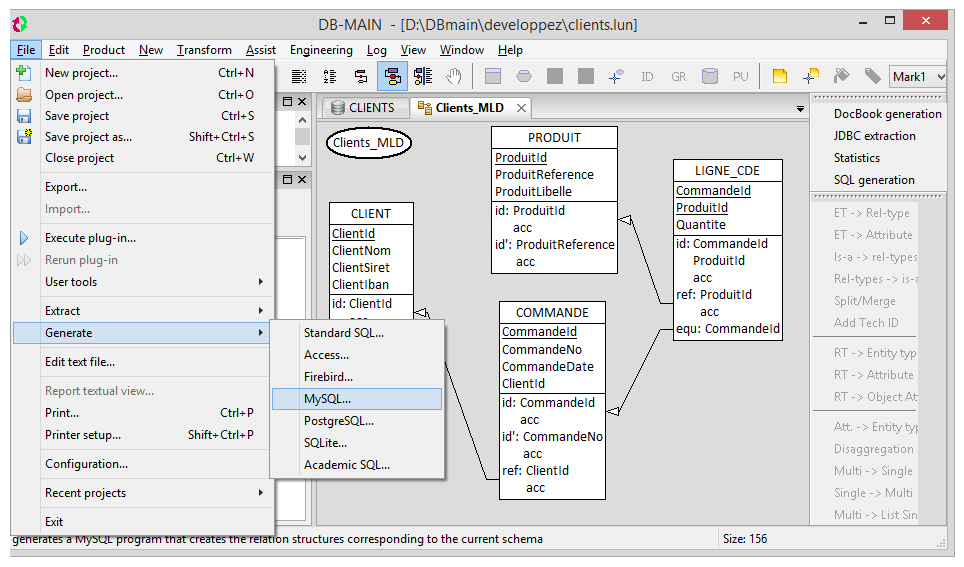Image resolution: width=964 pixels, height=567 pixels.
Task: Open the Transform menu
Action: 204,50
